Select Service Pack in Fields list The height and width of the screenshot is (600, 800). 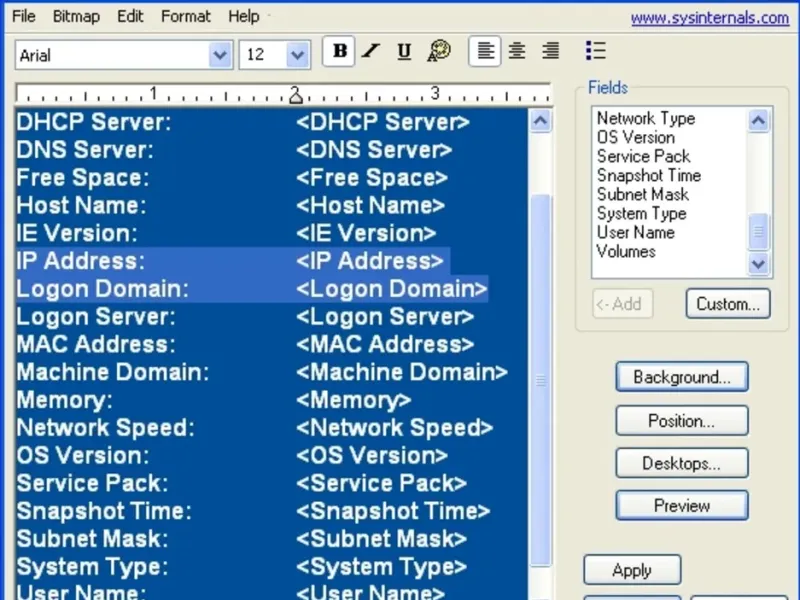coord(643,156)
